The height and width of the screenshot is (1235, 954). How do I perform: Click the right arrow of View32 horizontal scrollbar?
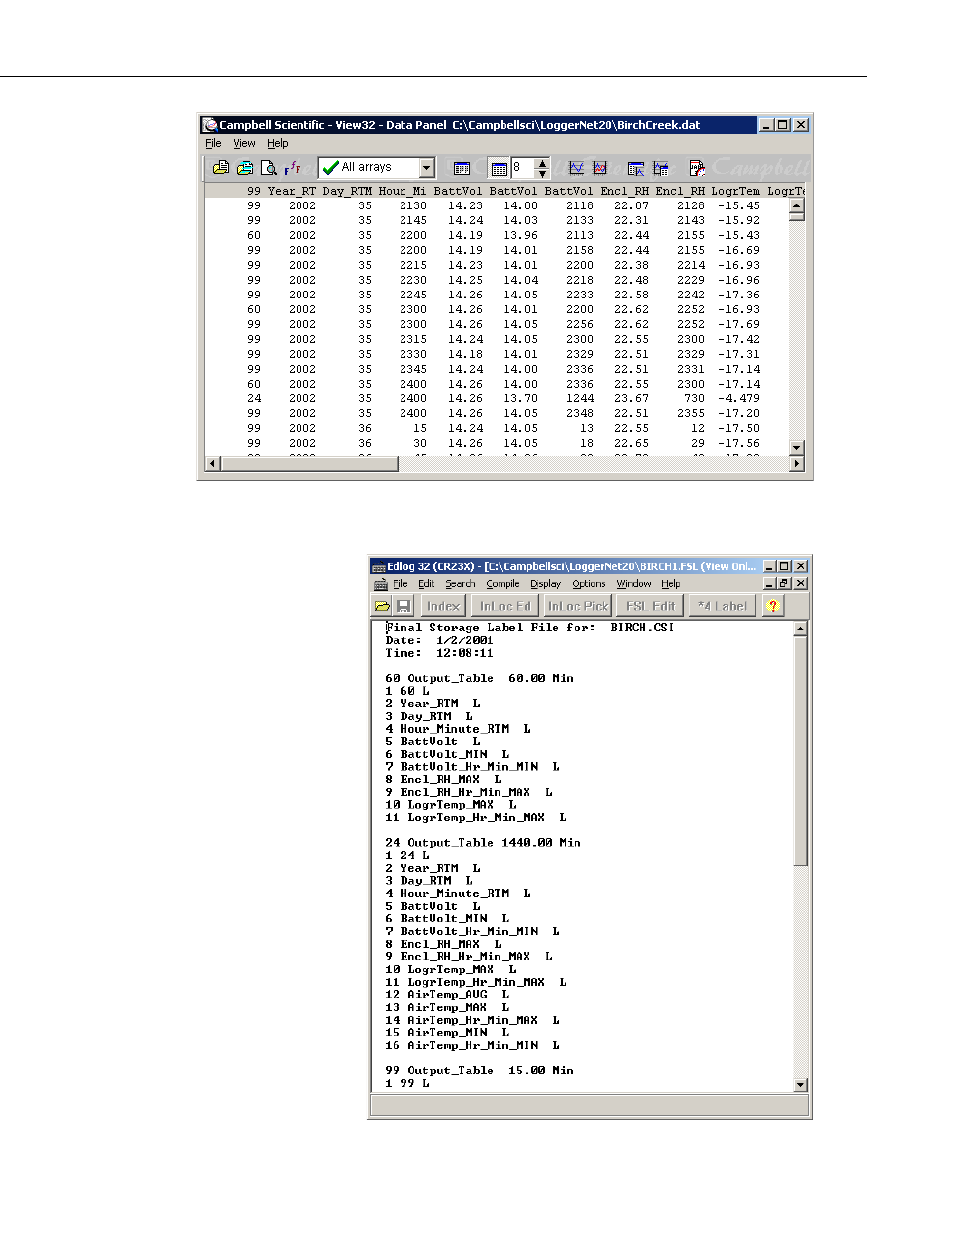click(x=797, y=464)
